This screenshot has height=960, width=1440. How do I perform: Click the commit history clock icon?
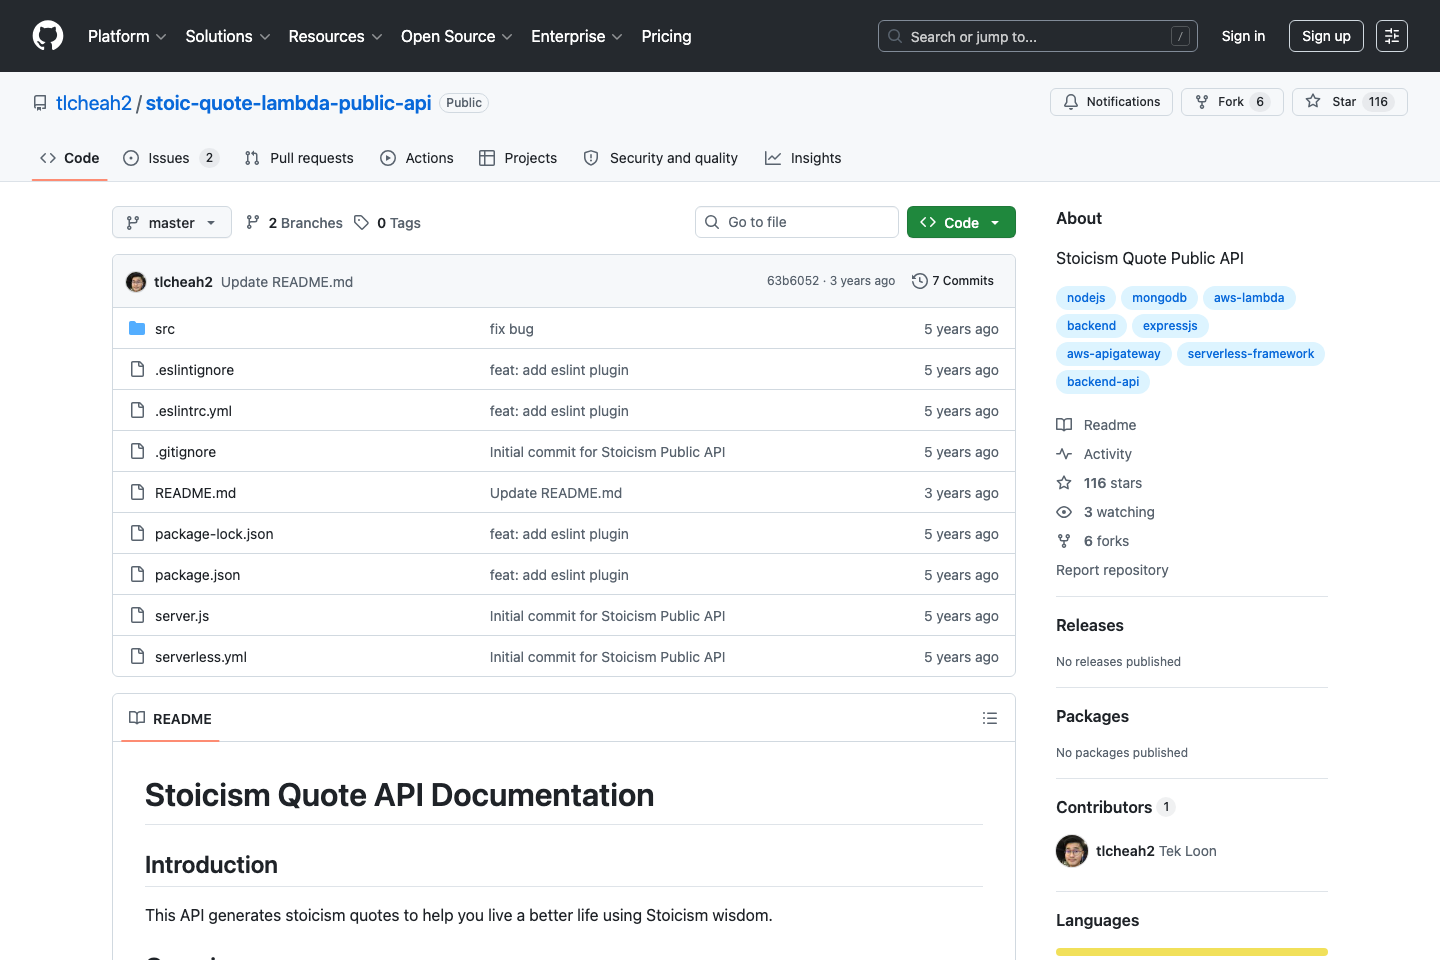pyautogui.click(x=919, y=281)
